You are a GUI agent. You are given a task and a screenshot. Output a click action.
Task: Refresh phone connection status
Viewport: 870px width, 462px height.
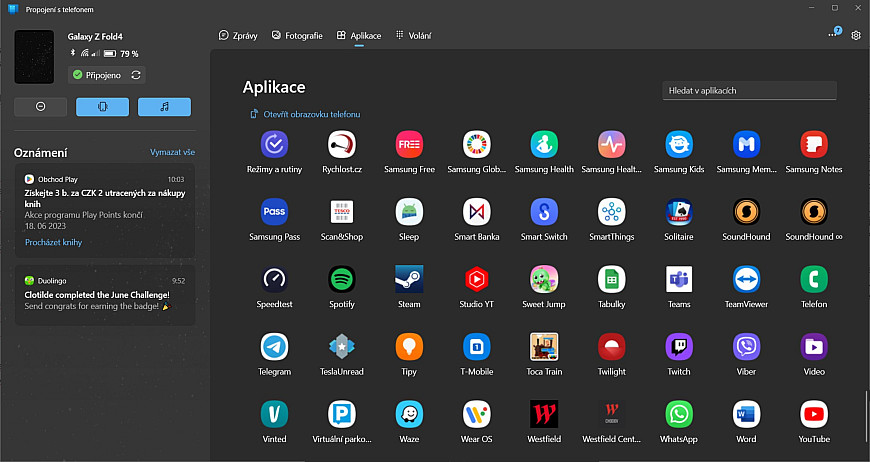(136, 75)
